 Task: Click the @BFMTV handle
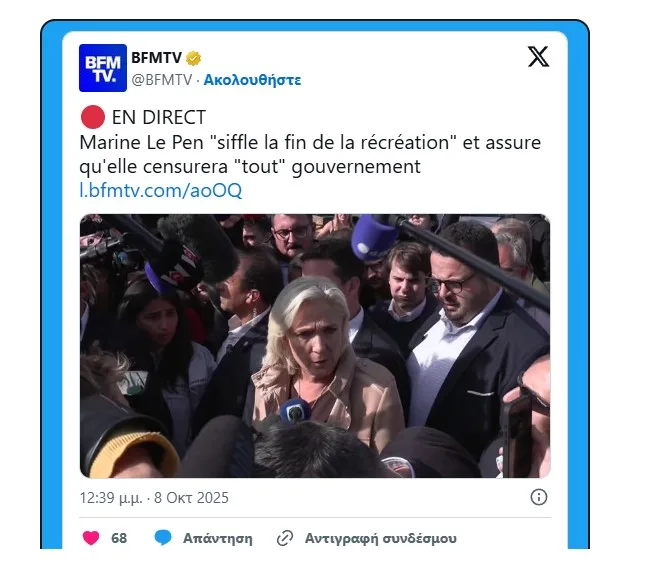[162, 80]
